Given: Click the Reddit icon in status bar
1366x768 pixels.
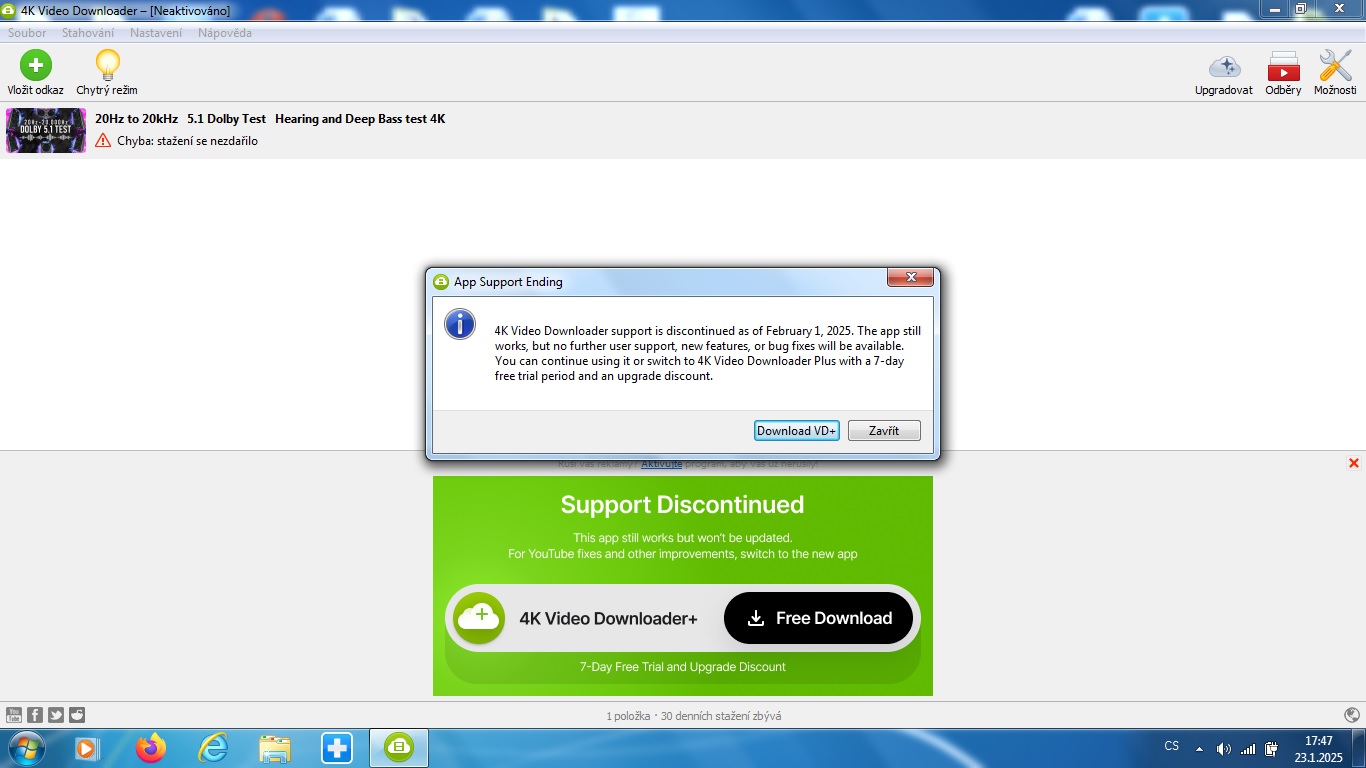Looking at the screenshot, I should pyautogui.click(x=77, y=715).
